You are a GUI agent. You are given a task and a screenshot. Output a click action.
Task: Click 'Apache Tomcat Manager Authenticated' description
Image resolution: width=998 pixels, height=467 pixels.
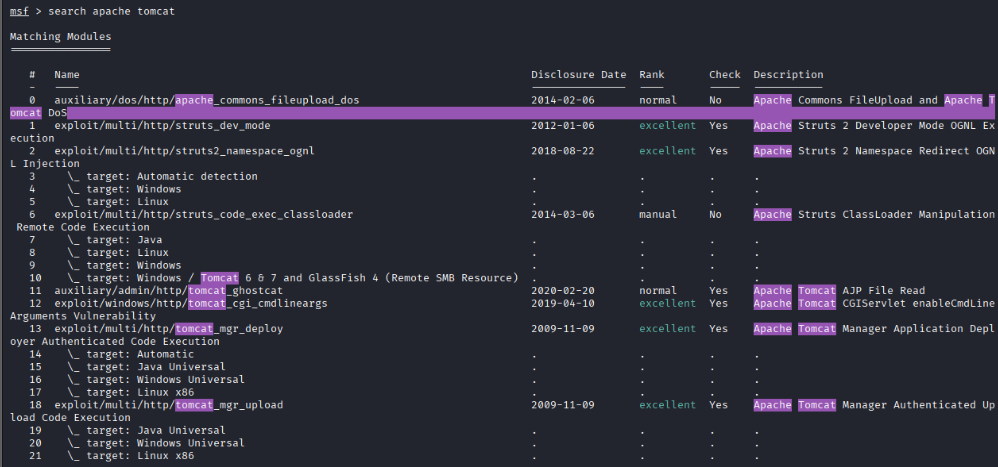click(864, 405)
